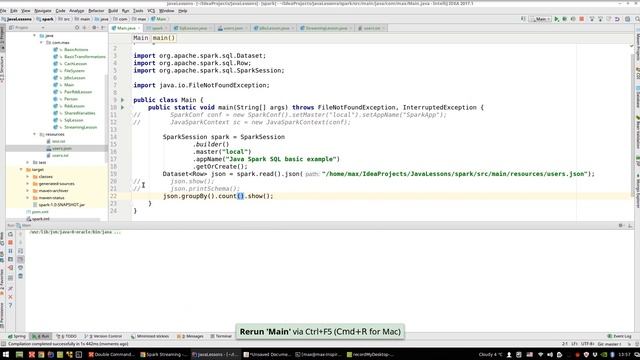Open the Messages tool window button

(x=190, y=336)
